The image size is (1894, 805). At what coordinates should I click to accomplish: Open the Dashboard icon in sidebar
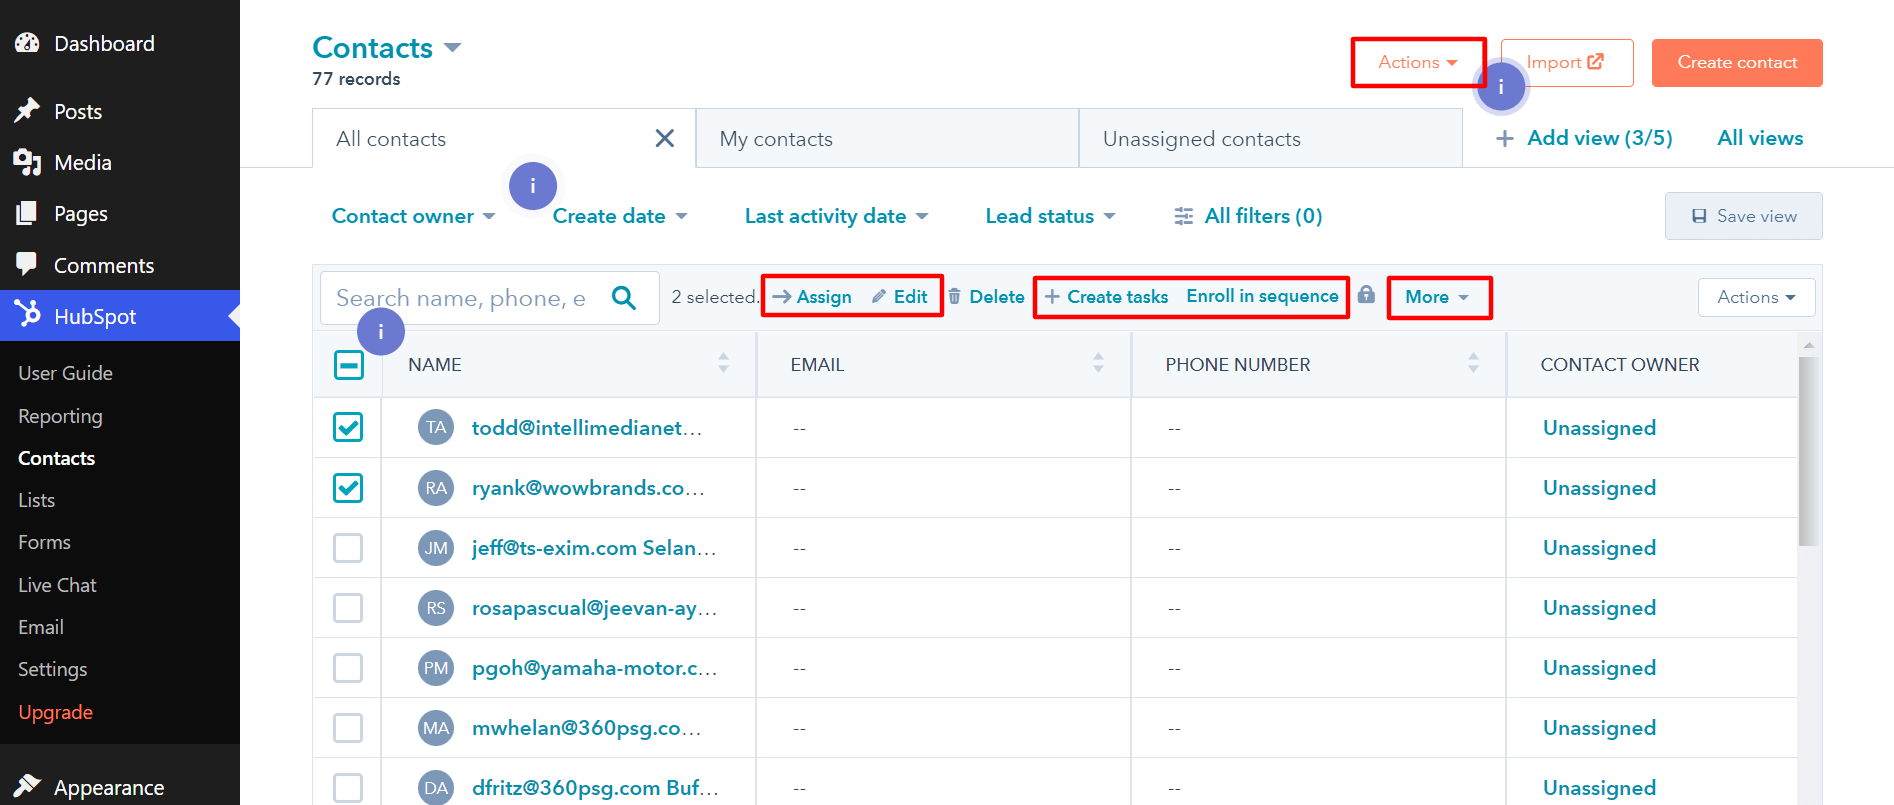(x=27, y=43)
